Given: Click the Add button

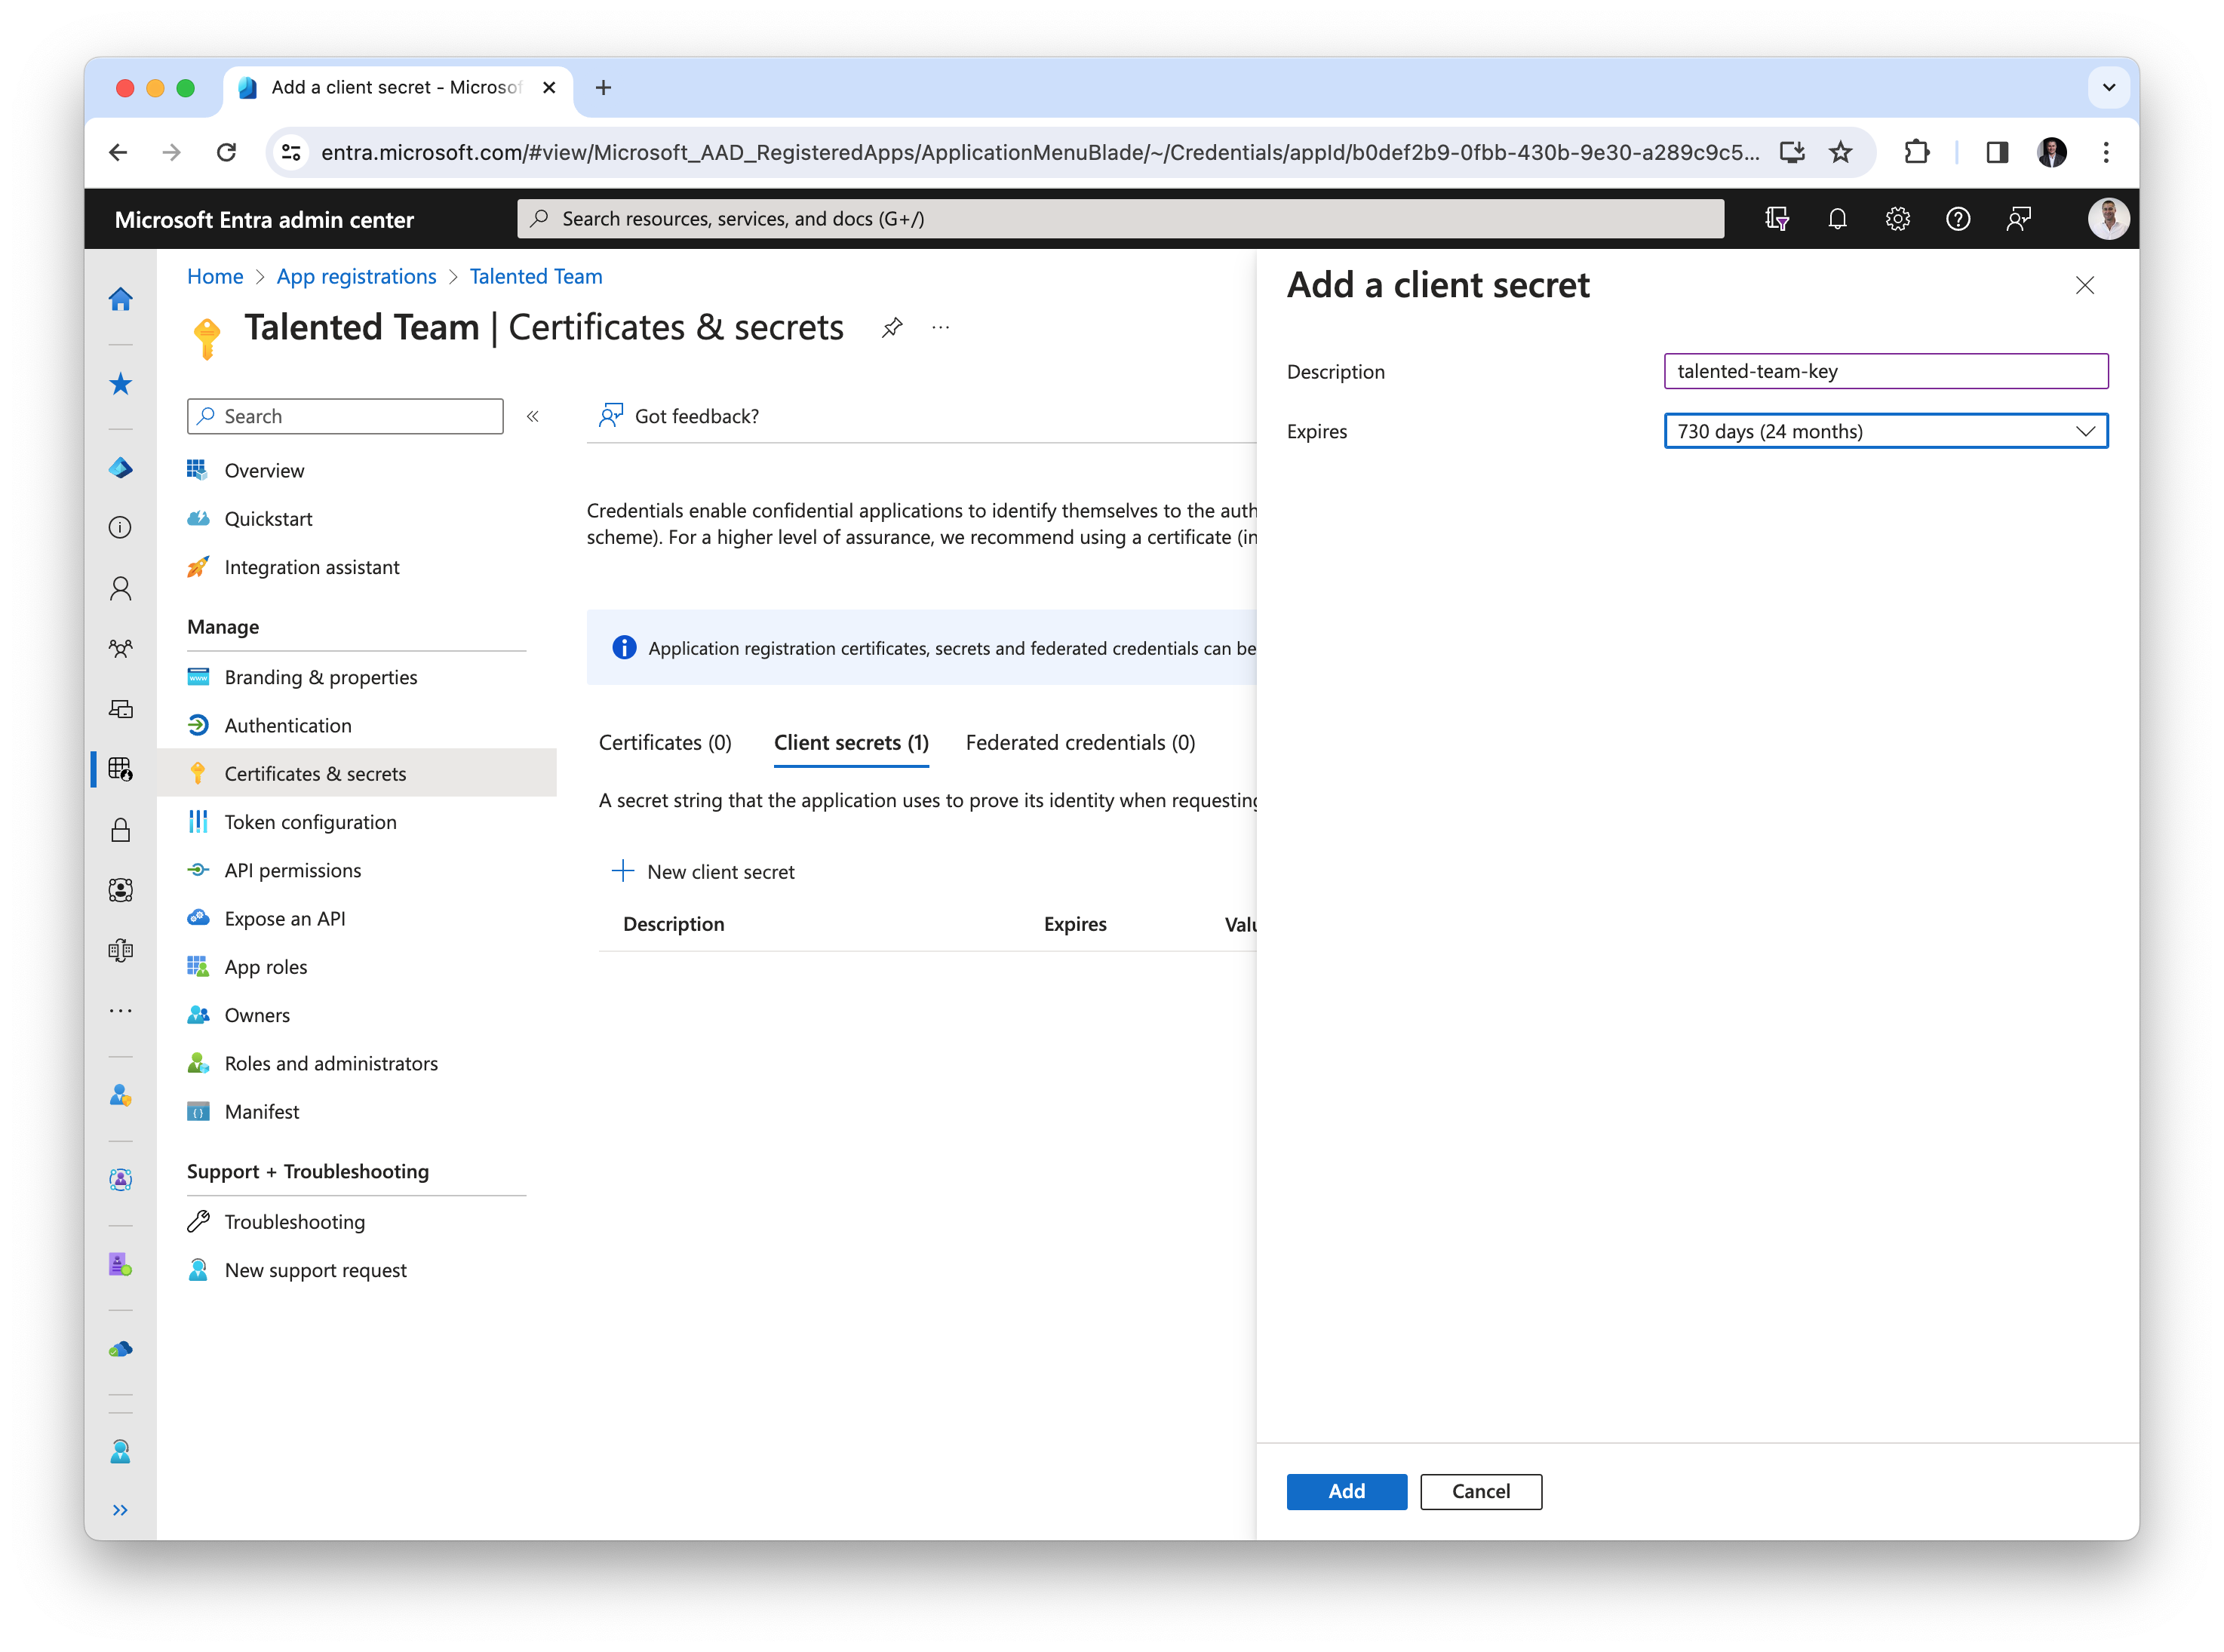Looking at the screenshot, I should coord(1346,1491).
